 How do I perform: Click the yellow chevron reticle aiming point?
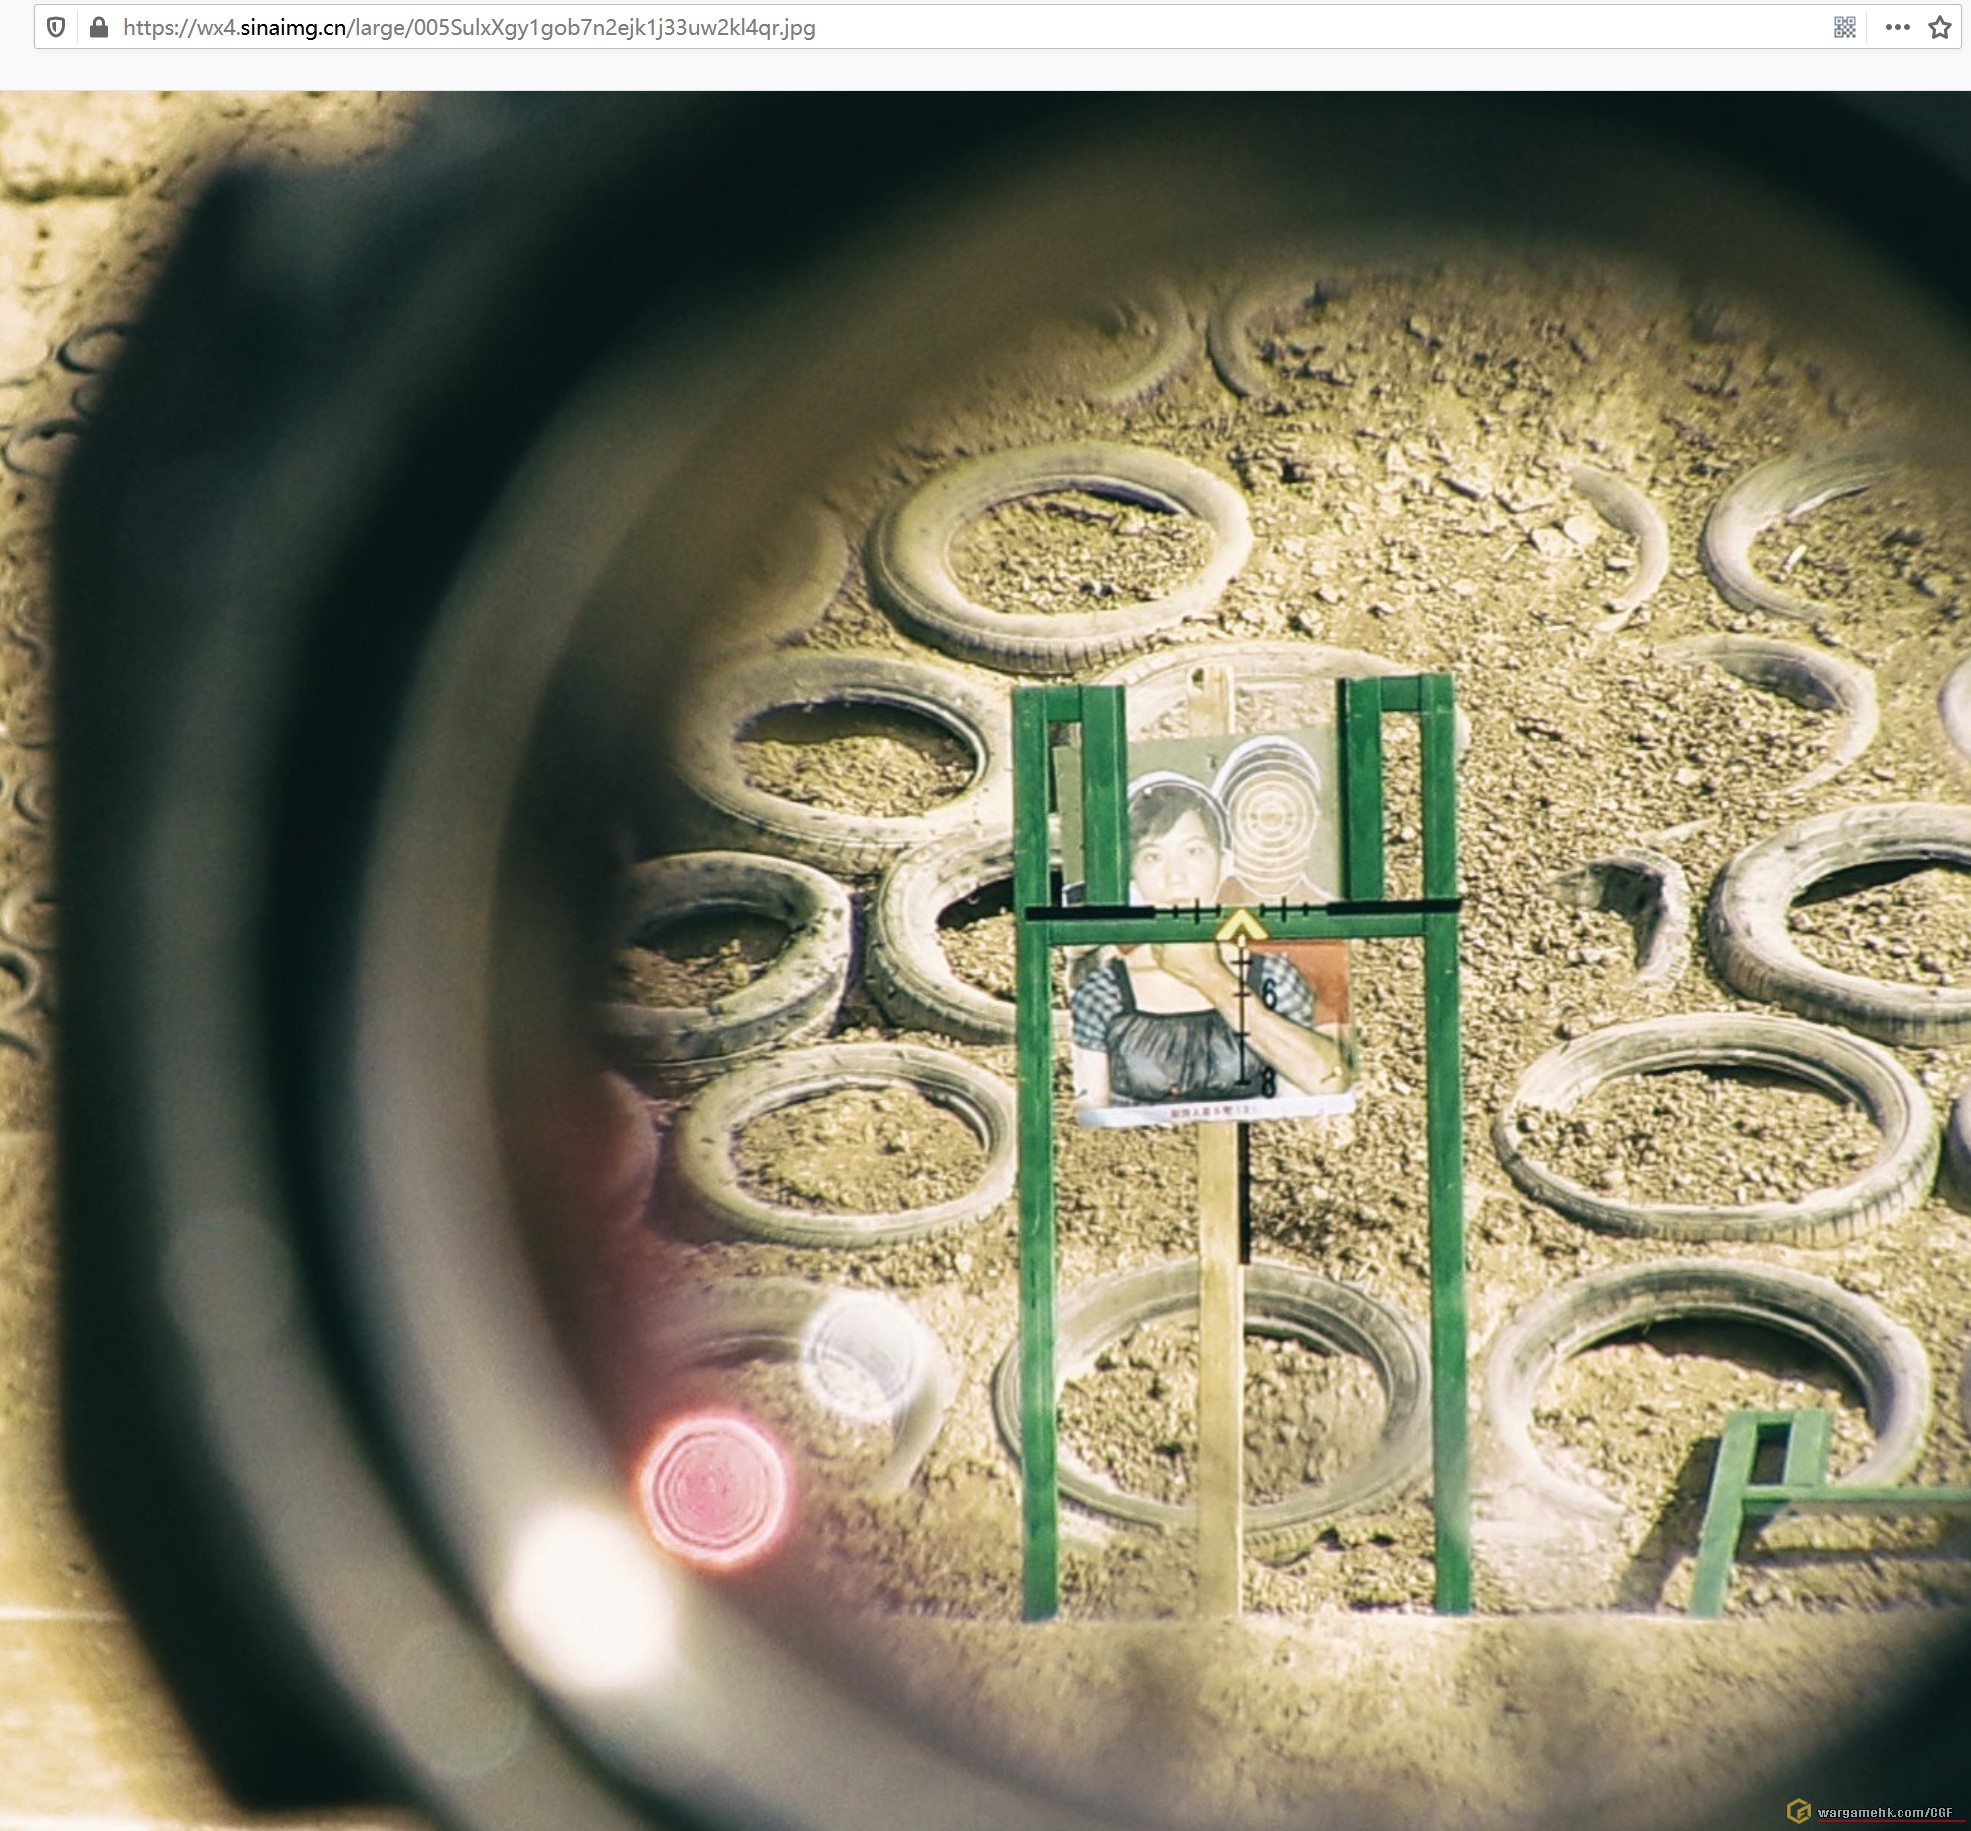pyautogui.click(x=1241, y=925)
